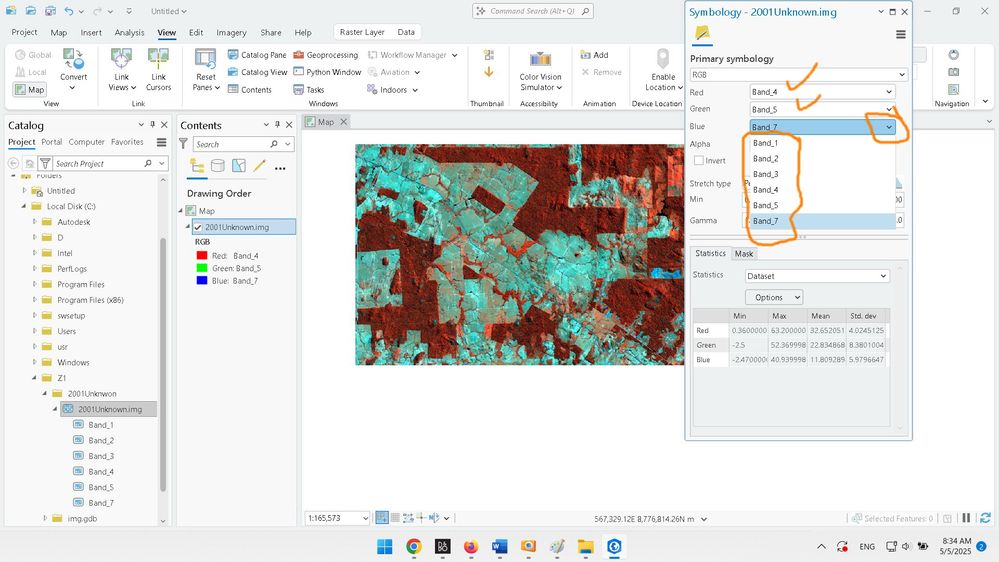Open the Indoors menu
This screenshot has width=999, height=562.
coord(392,90)
